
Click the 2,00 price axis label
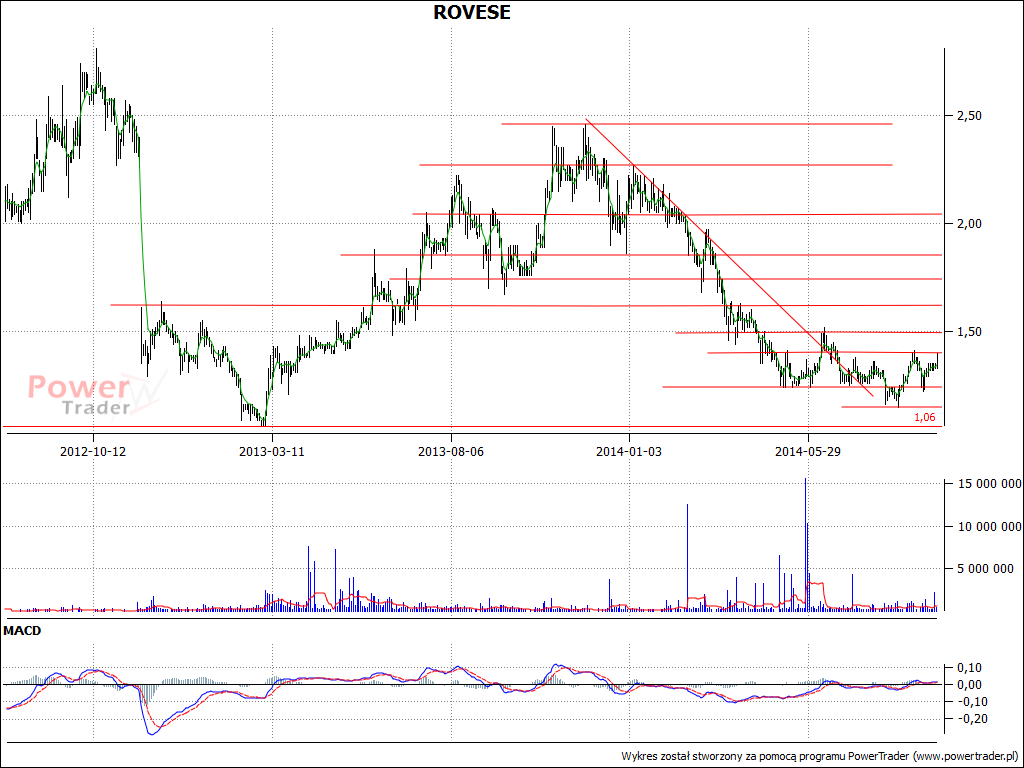[968, 223]
